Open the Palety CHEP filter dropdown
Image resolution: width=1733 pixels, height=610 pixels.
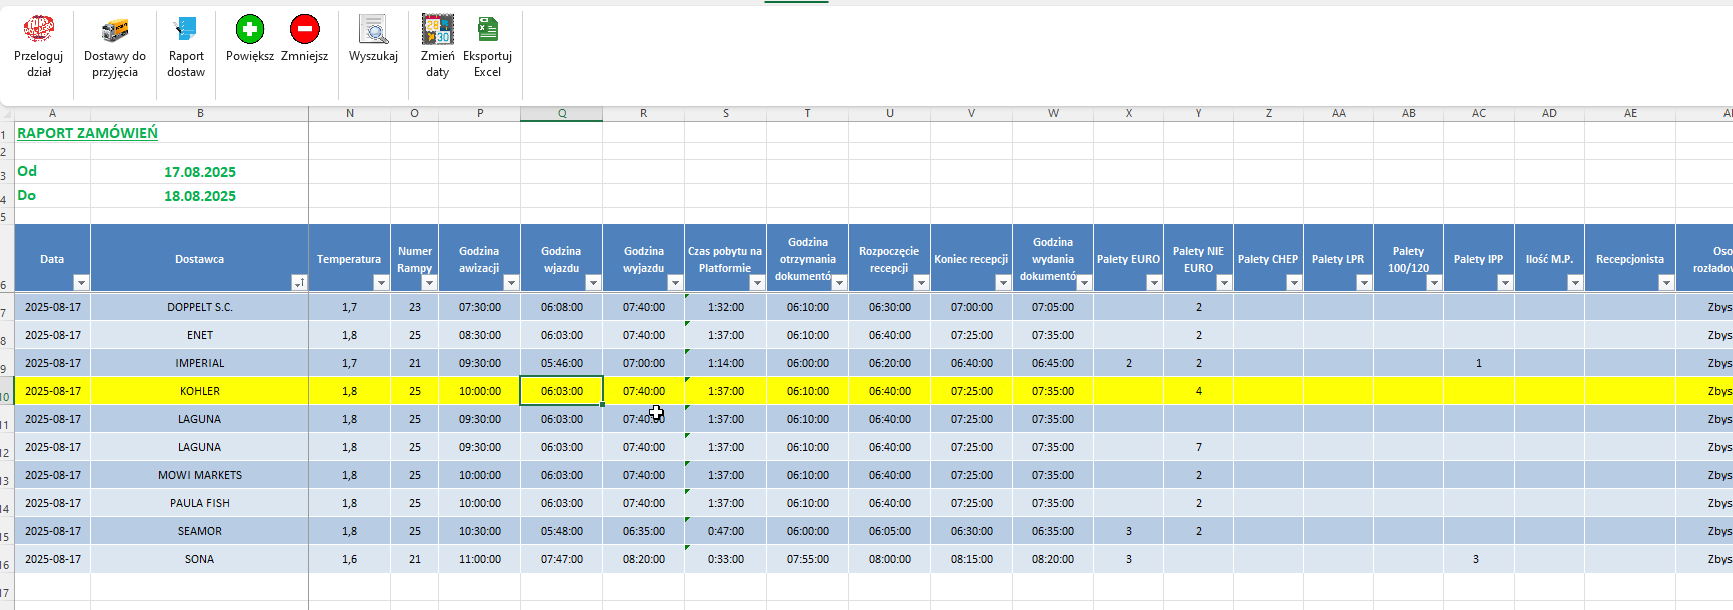[1294, 283]
